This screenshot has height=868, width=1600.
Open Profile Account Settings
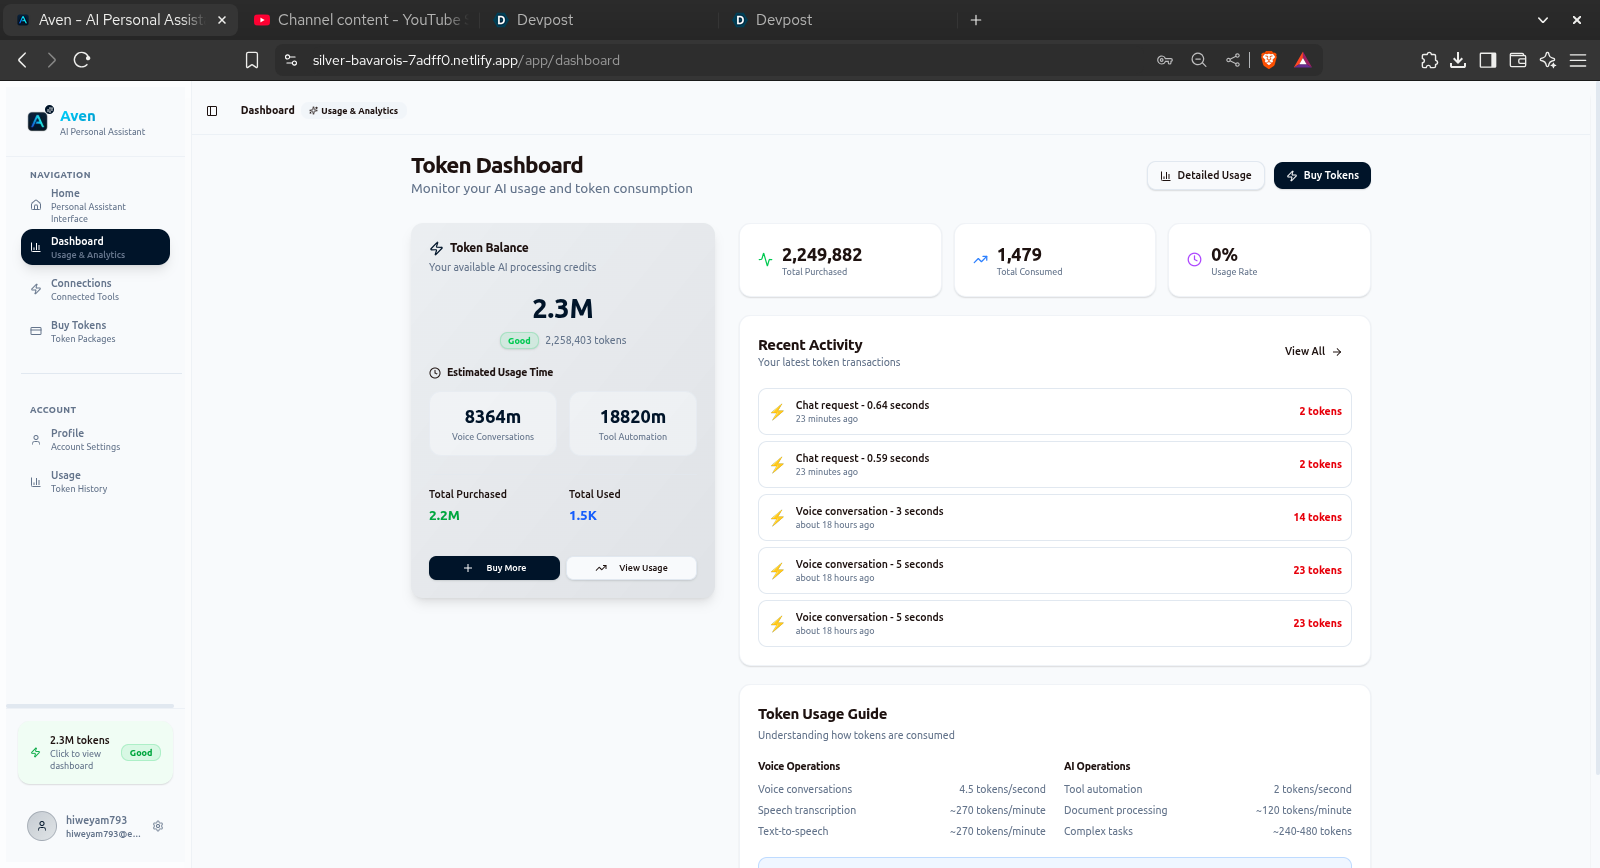click(x=95, y=439)
